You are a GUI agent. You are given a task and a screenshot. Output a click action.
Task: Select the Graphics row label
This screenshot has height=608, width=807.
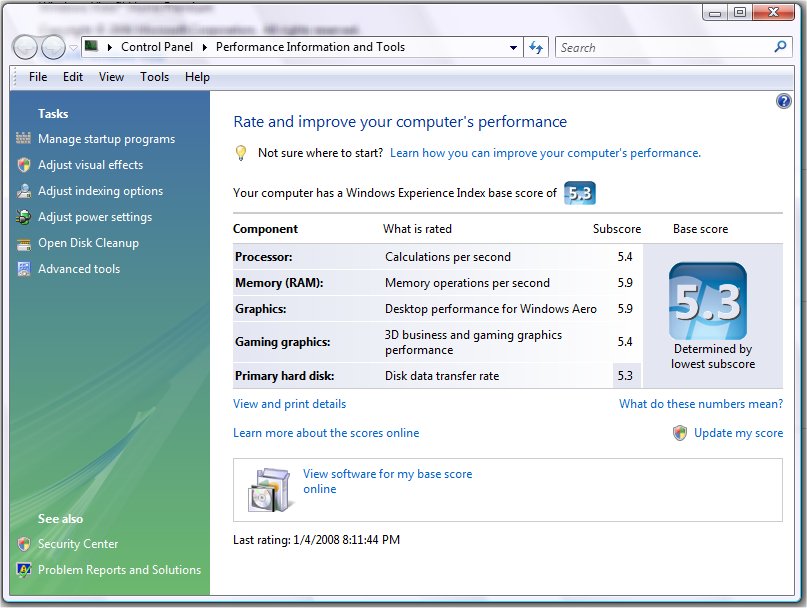pyautogui.click(x=260, y=309)
